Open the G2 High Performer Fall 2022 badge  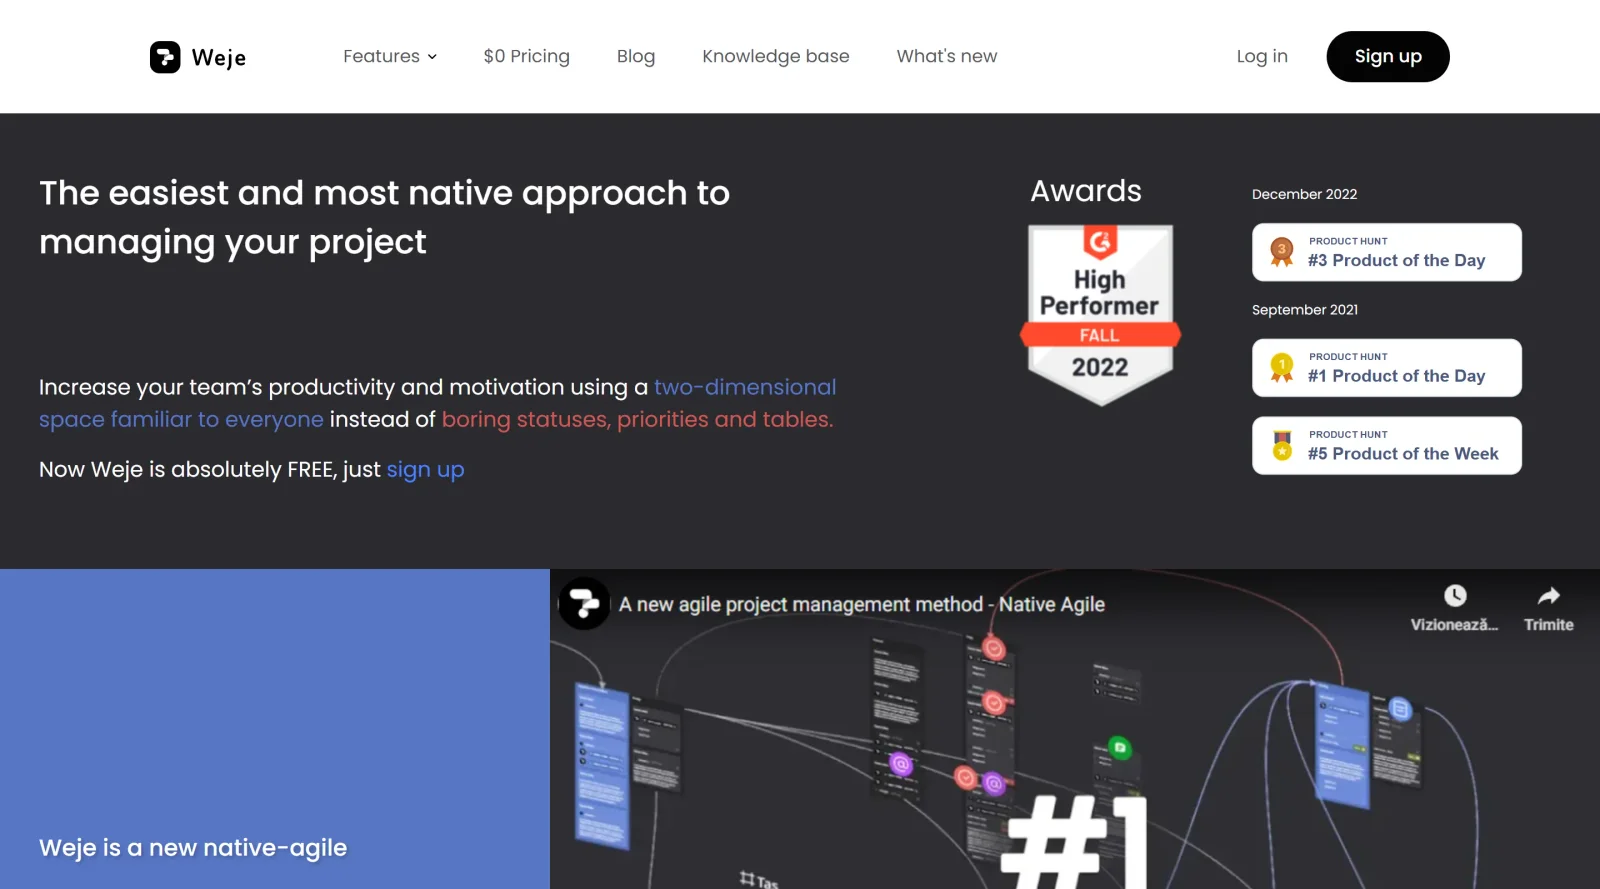click(x=1100, y=315)
